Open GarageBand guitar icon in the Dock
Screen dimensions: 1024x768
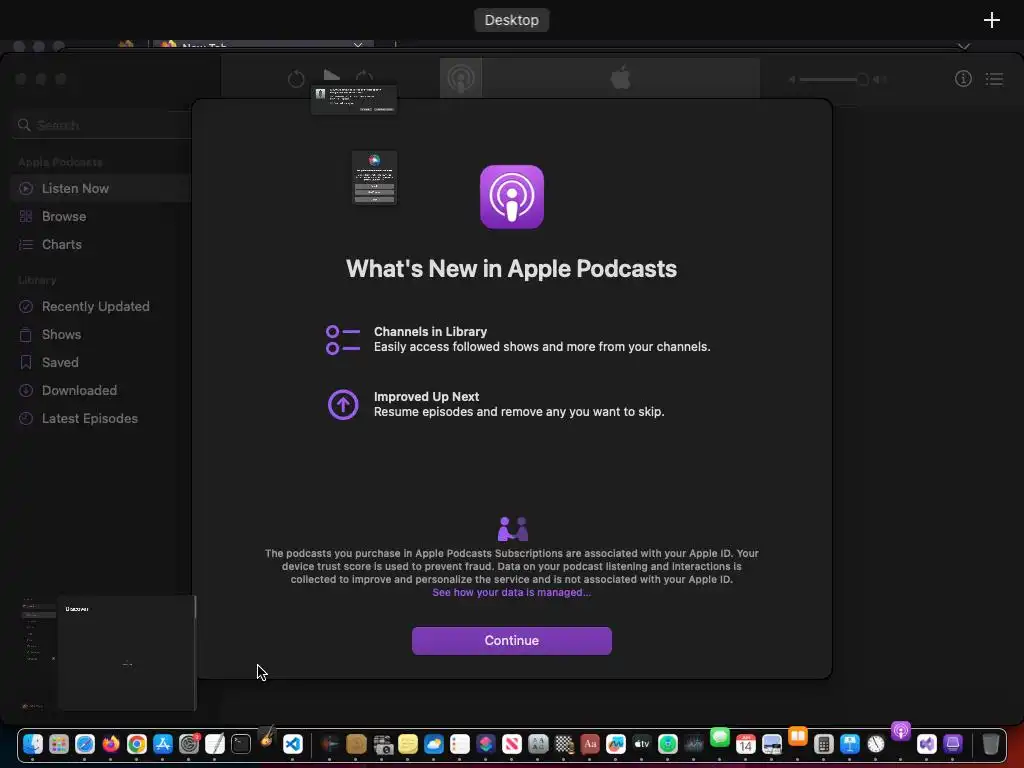coord(267,736)
